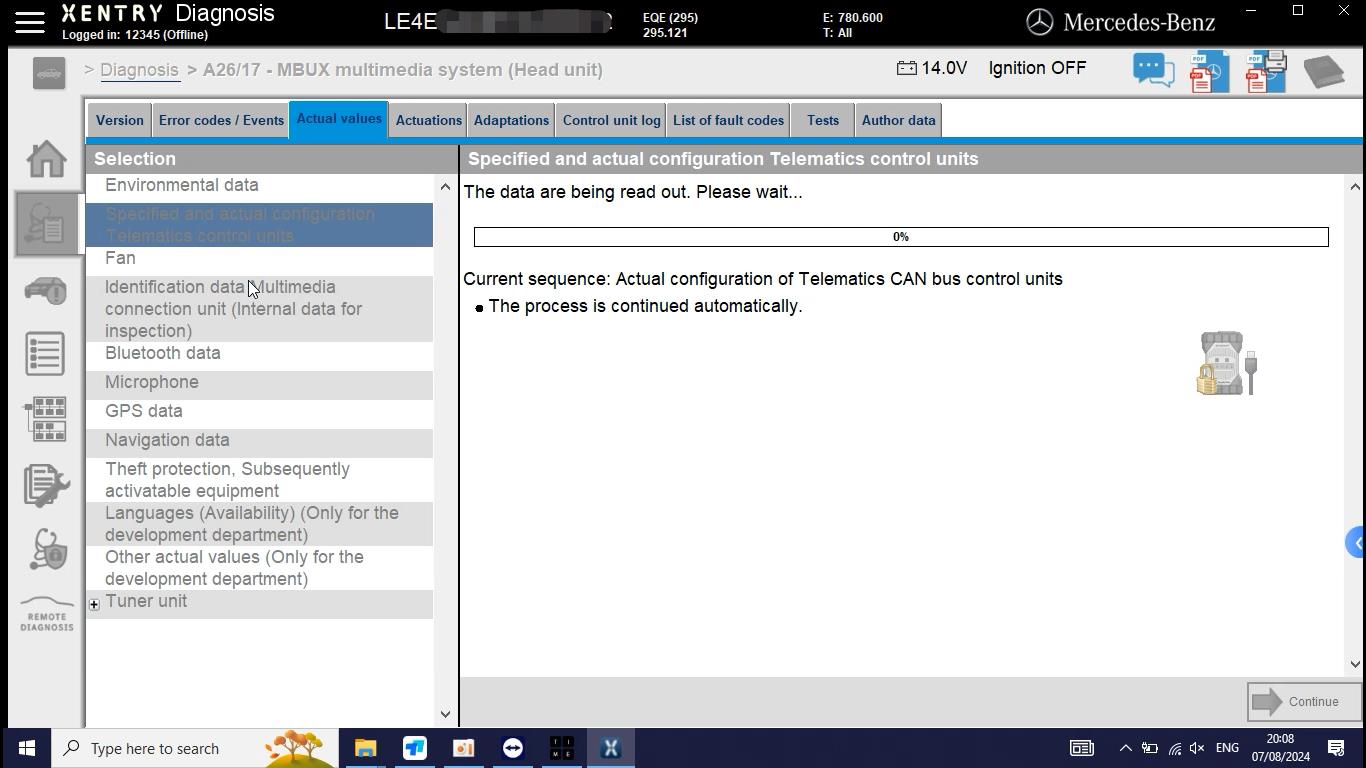Select Other actual values item
The height and width of the screenshot is (768, 1366).
click(x=260, y=568)
